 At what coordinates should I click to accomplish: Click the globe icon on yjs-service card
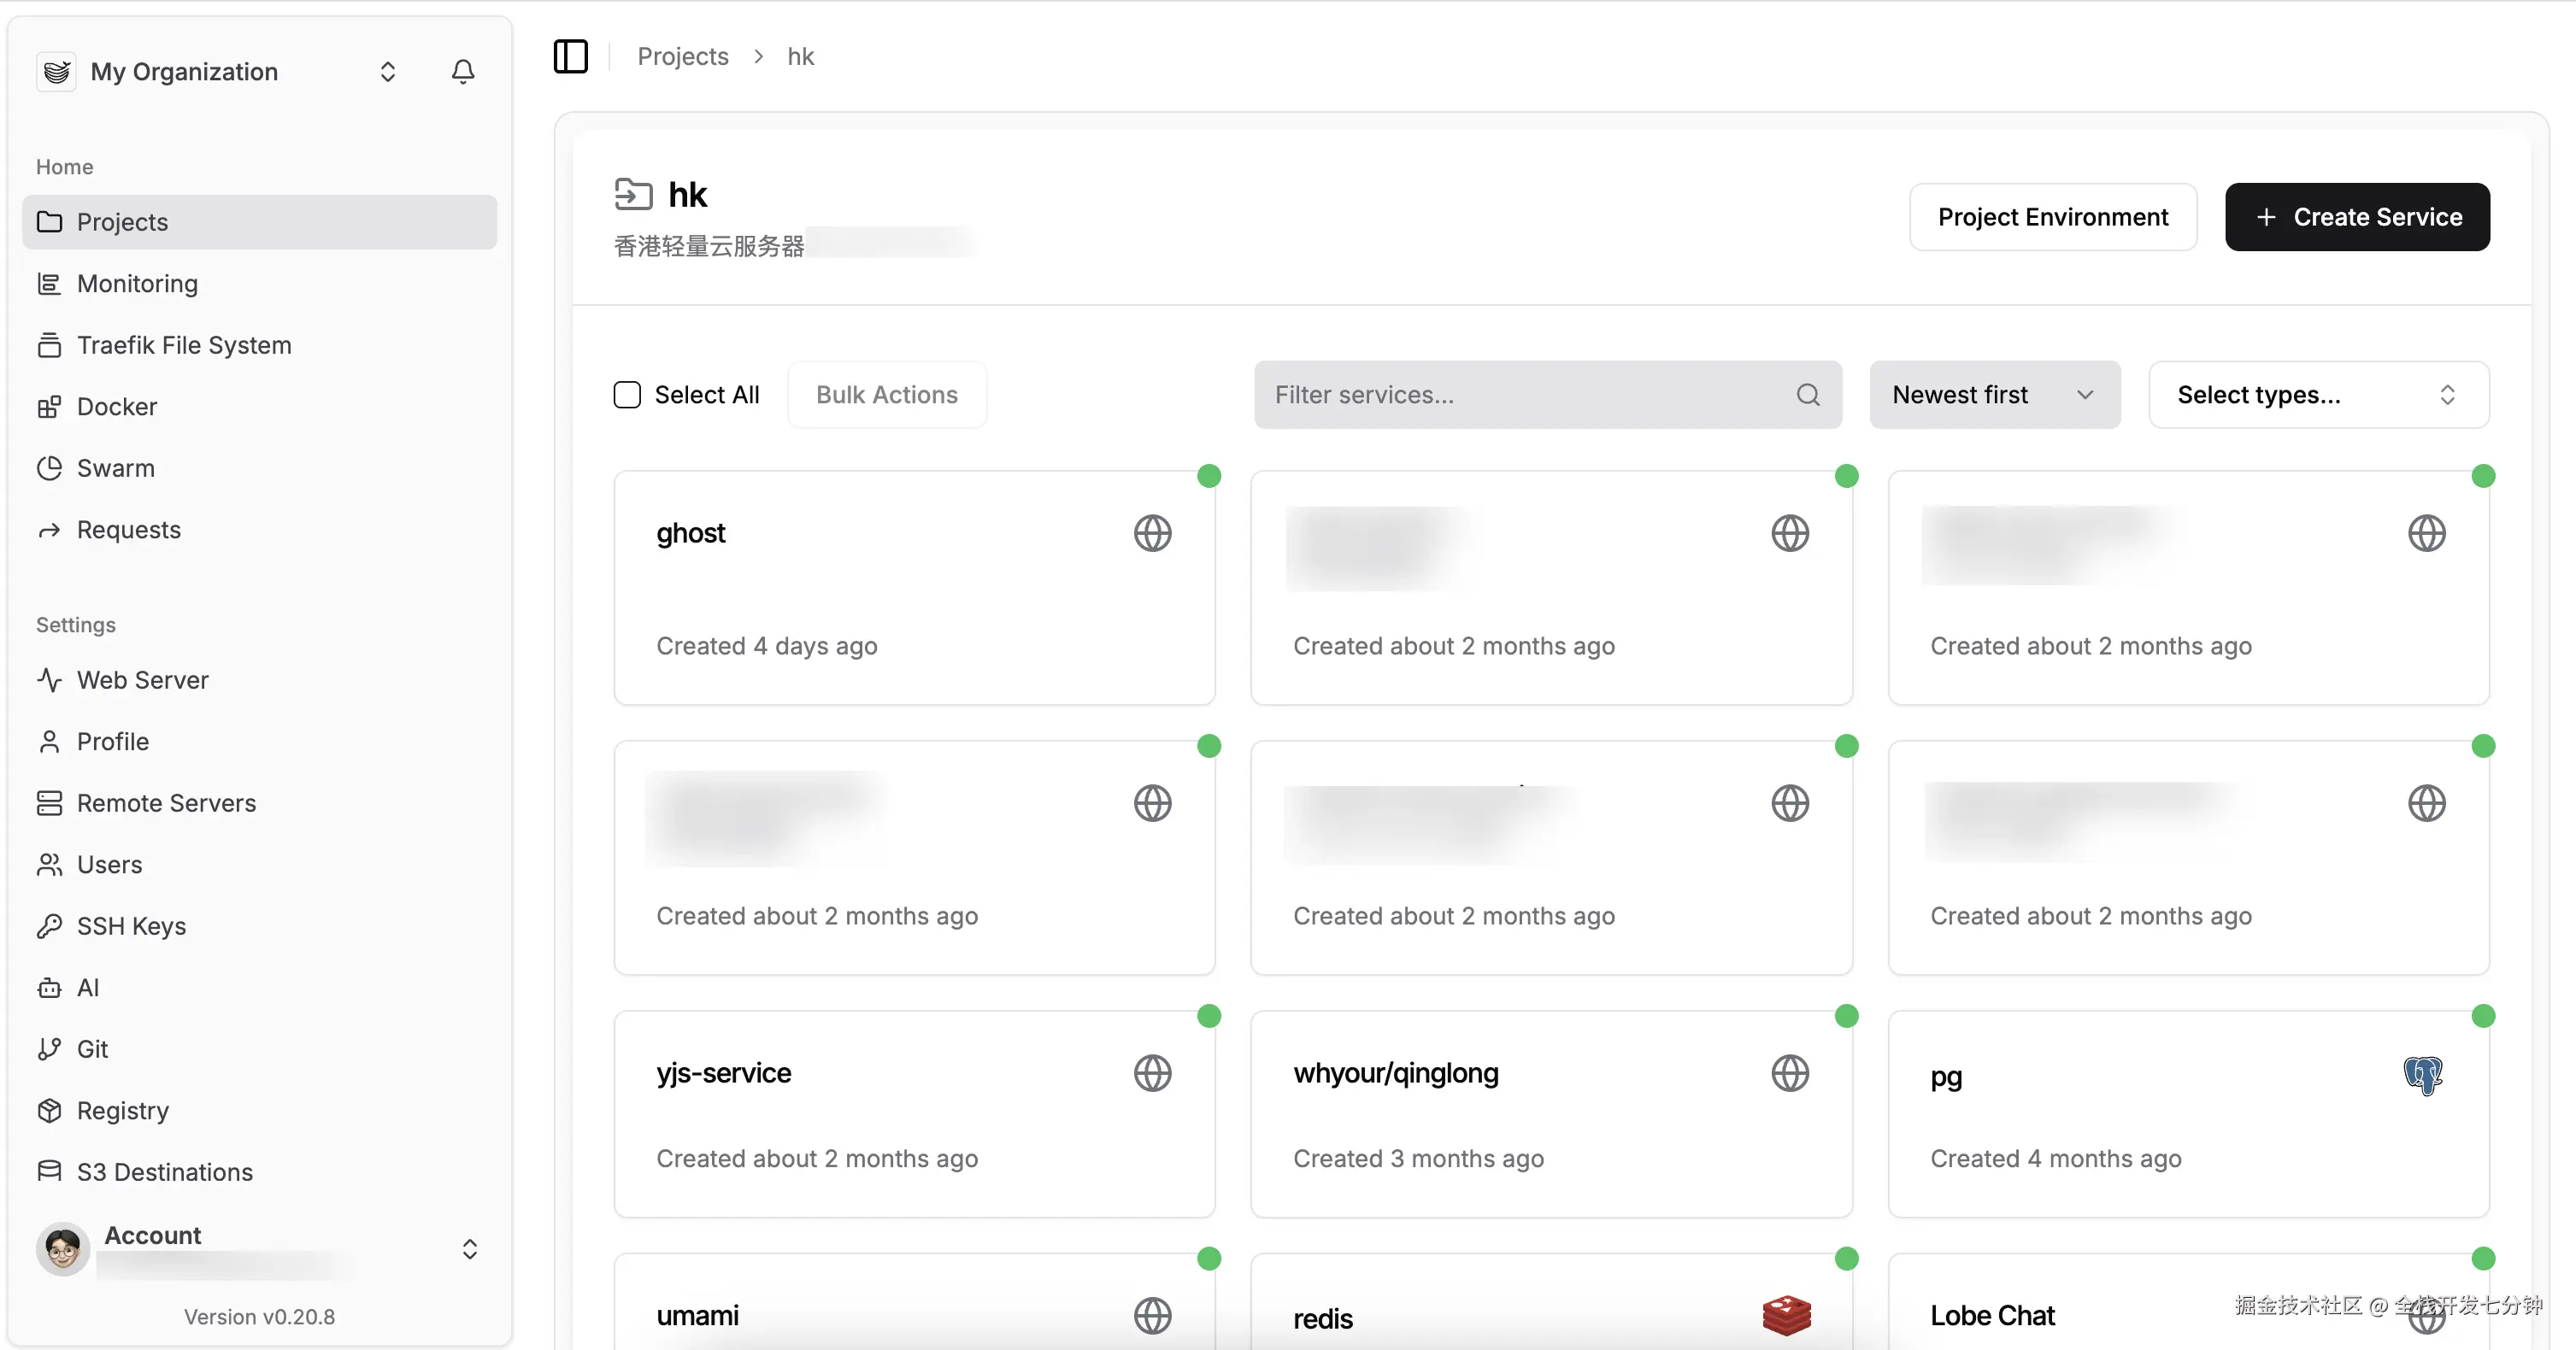(1152, 1073)
